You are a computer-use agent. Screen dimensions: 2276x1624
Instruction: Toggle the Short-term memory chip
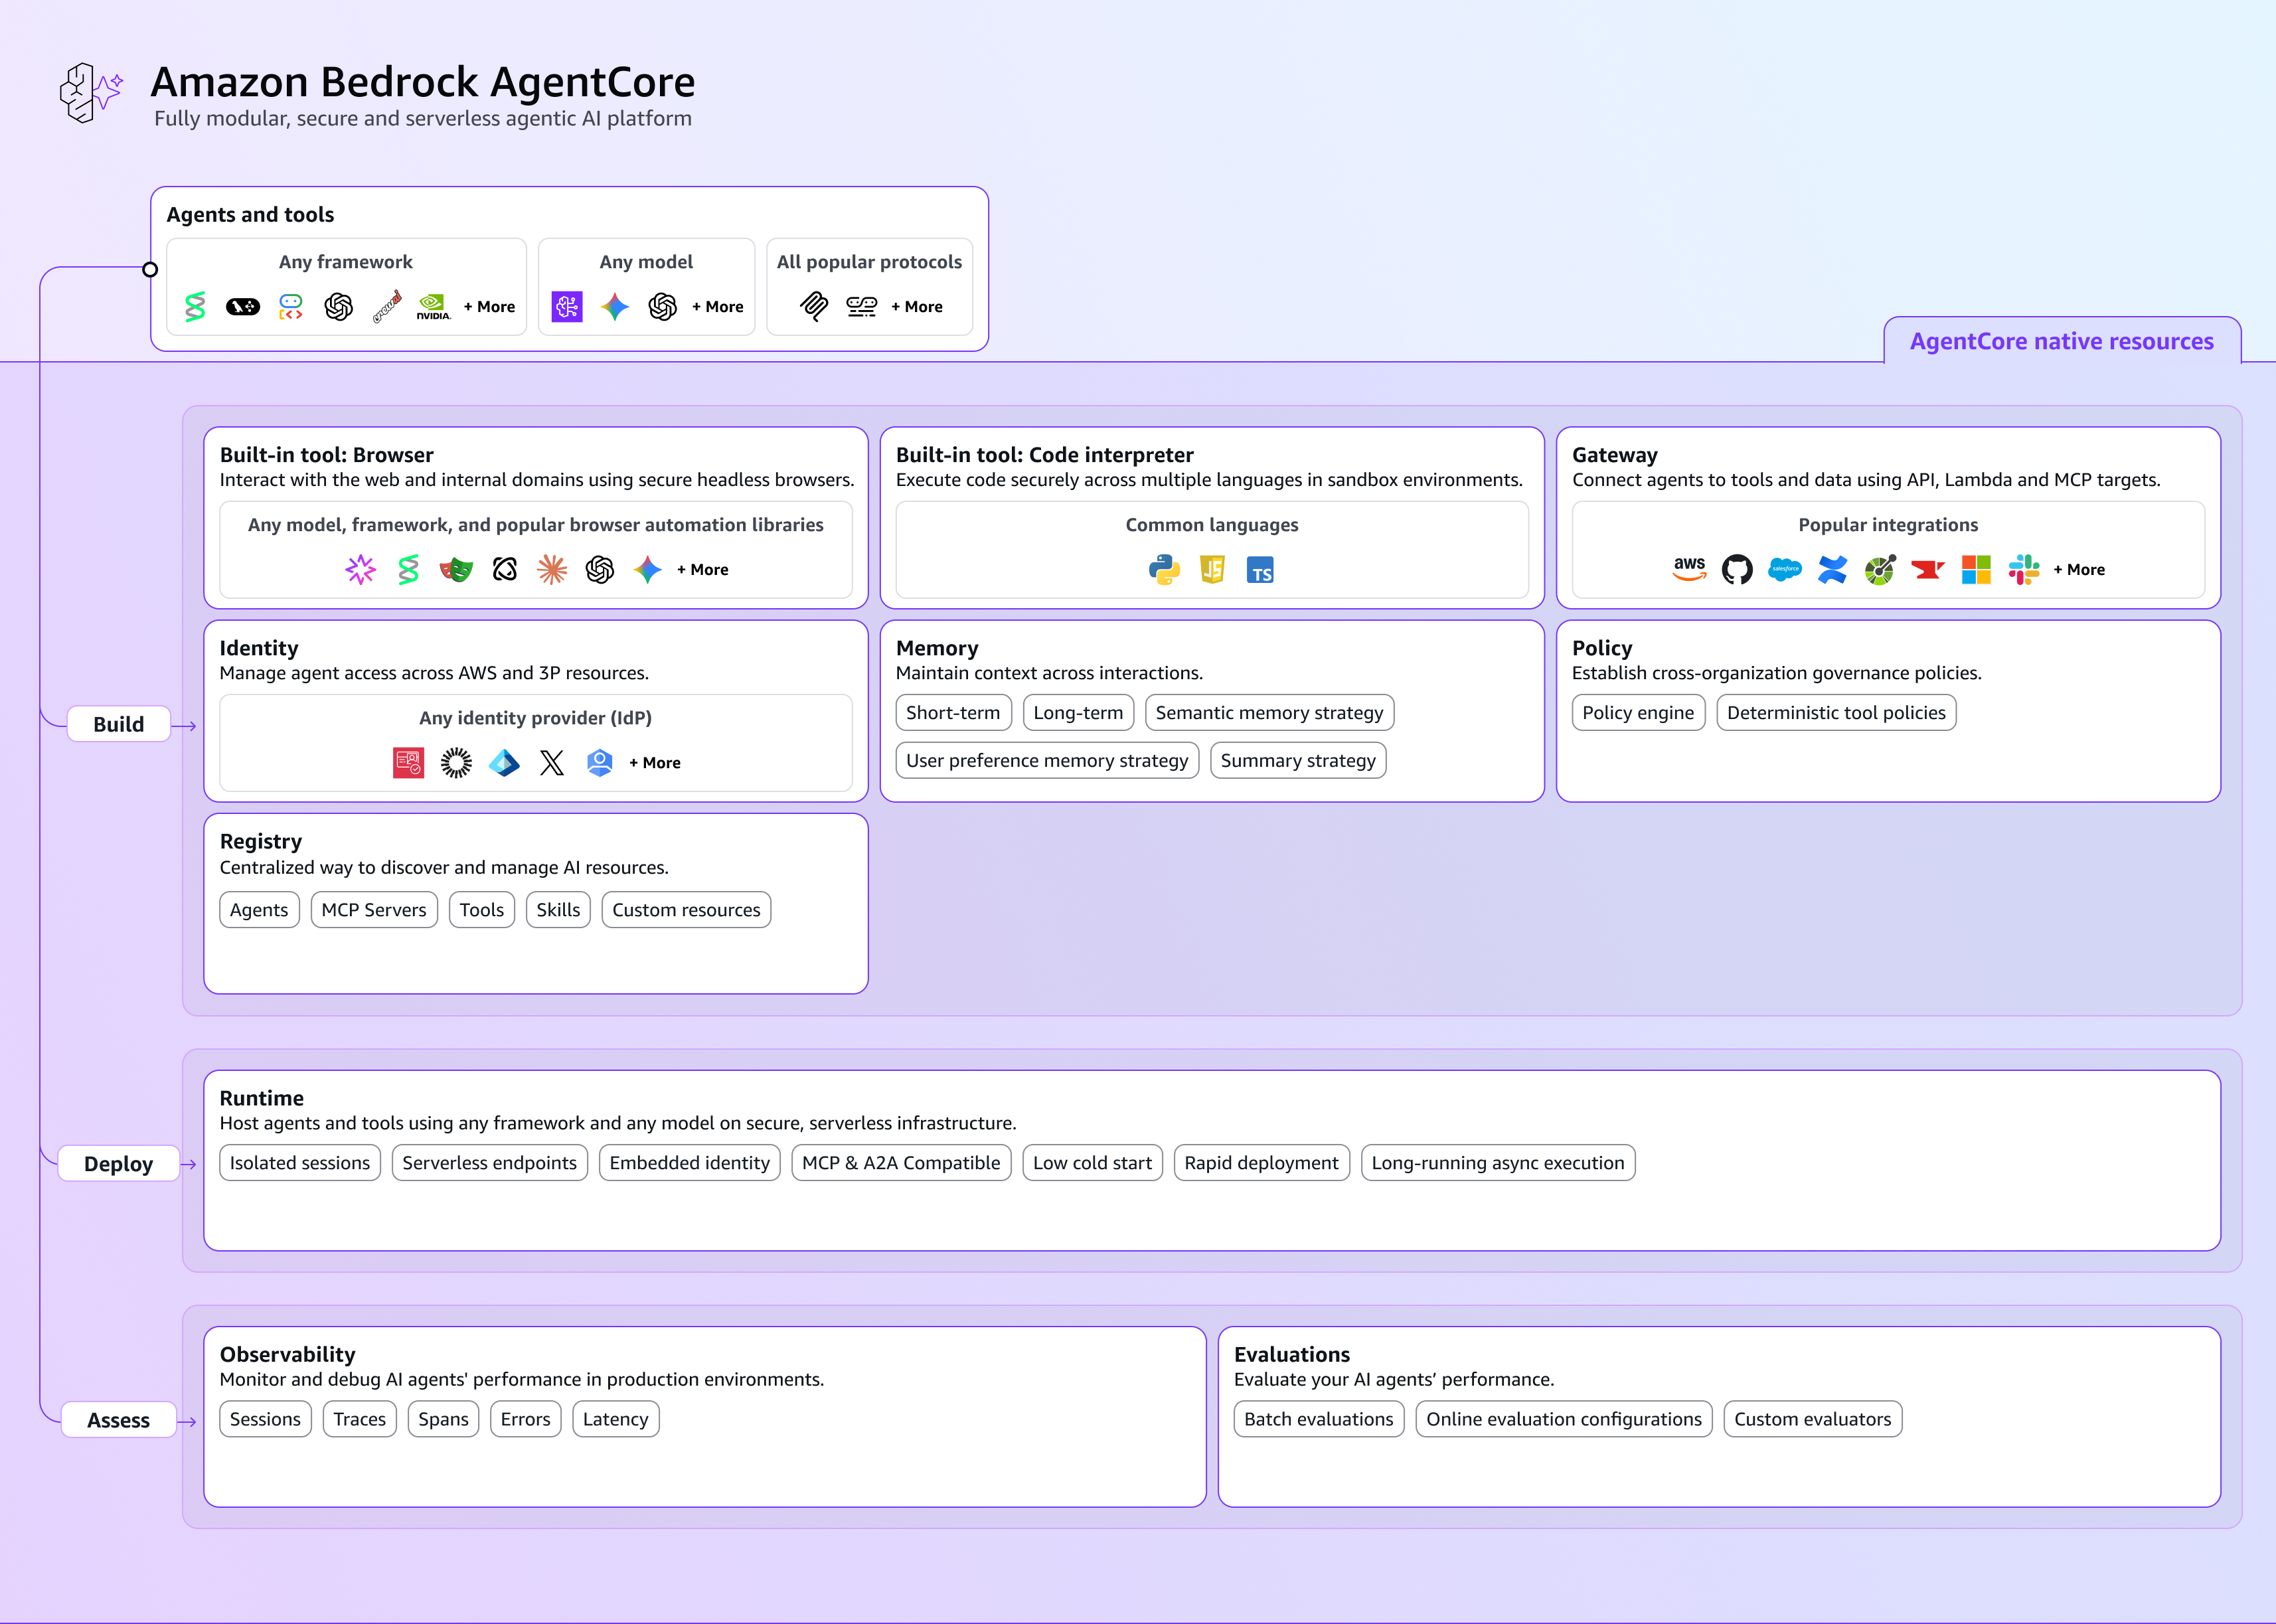[953, 712]
